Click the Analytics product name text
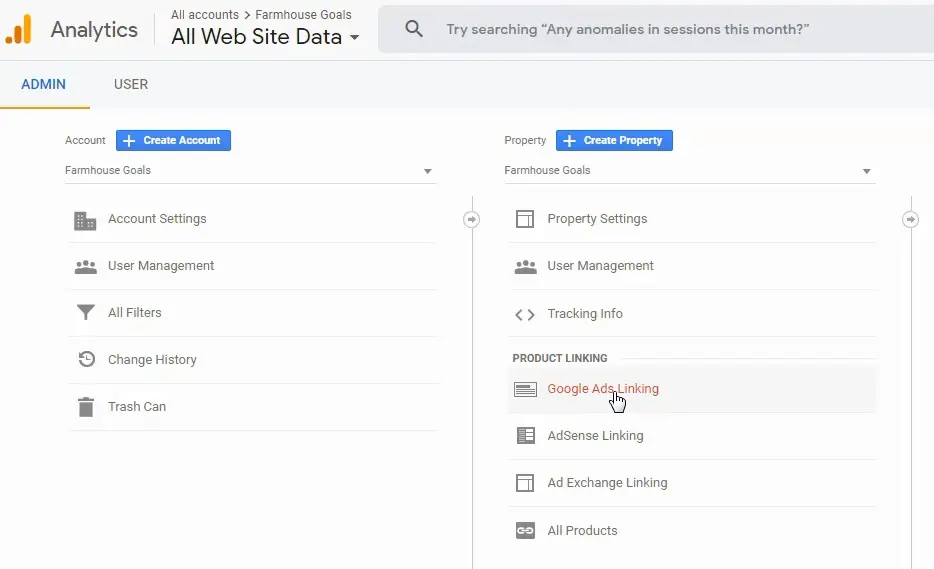The image size is (934, 569). tap(94, 30)
